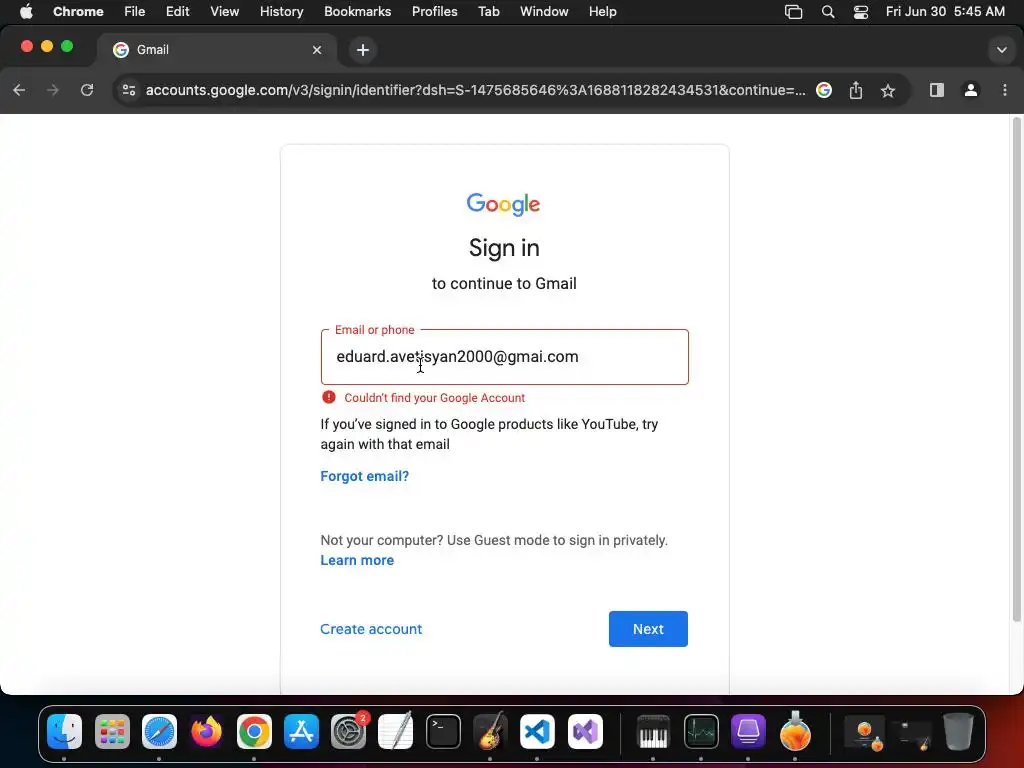Open Trash from the Dock
The image size is (1024, 768).
point(958,731)
